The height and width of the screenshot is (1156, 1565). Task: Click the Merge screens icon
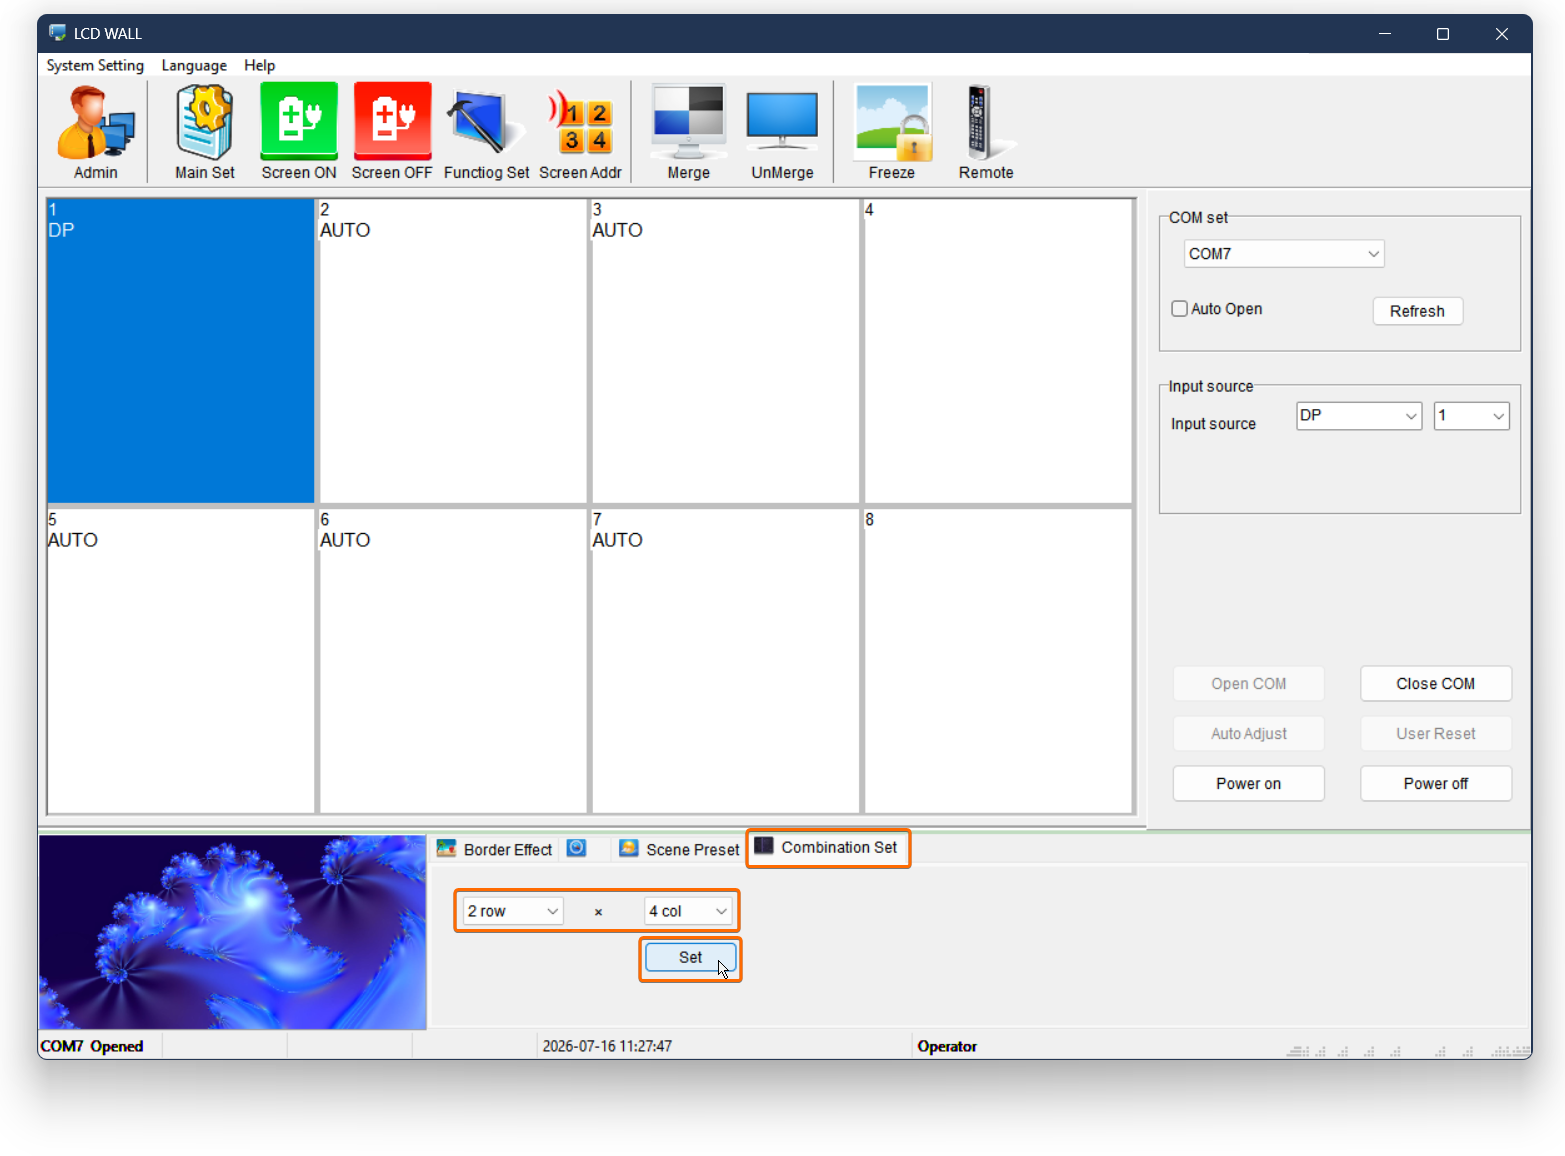pyautogui.click(x=688, y=132)
